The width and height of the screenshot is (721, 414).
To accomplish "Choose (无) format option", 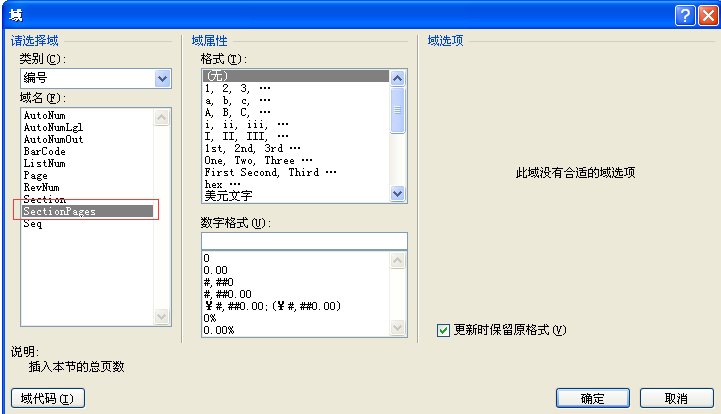I will pos(296,76).
